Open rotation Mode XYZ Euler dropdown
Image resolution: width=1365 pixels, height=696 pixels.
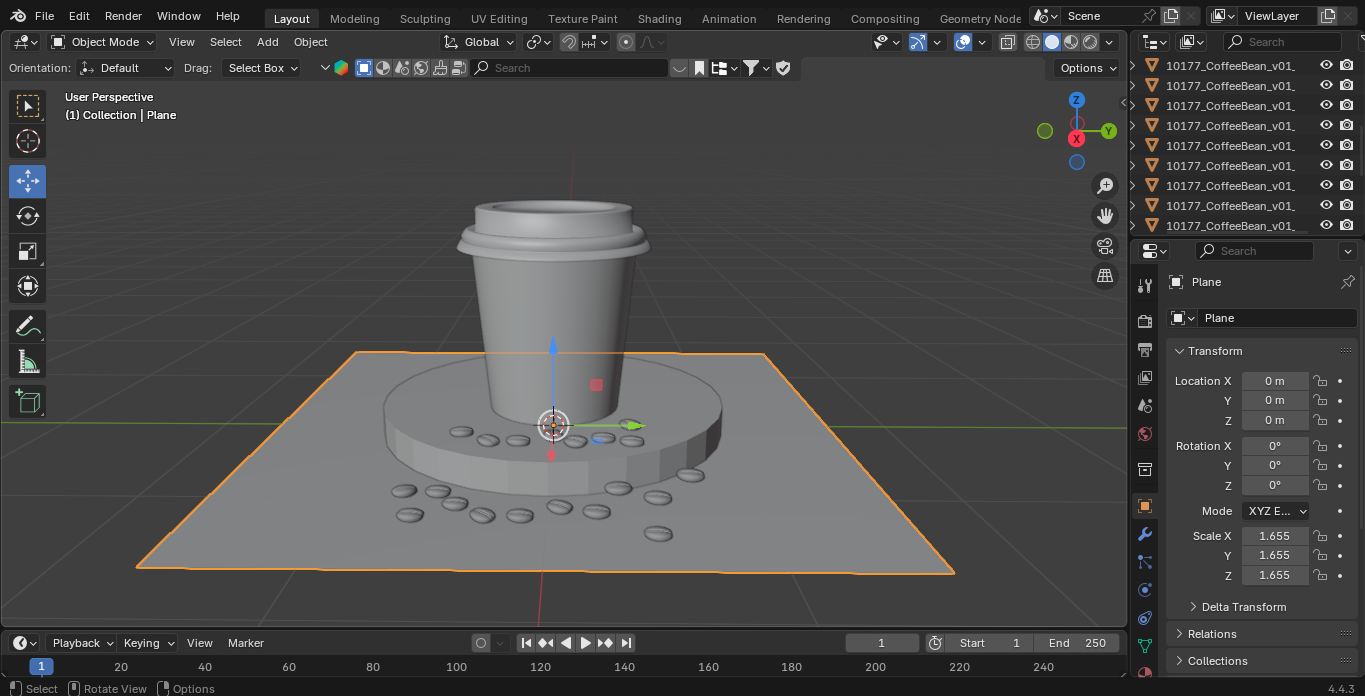coord(1276,511)
